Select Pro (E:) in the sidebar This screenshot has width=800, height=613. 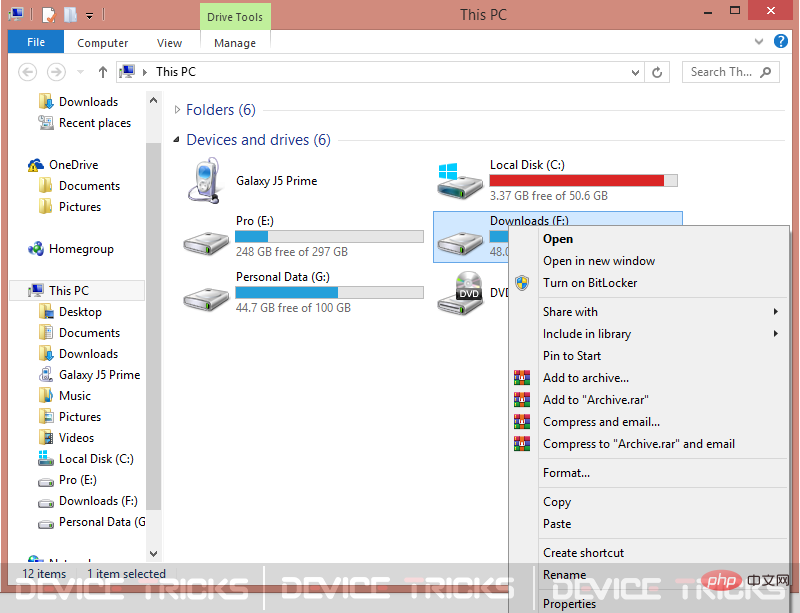click(78, 480)
